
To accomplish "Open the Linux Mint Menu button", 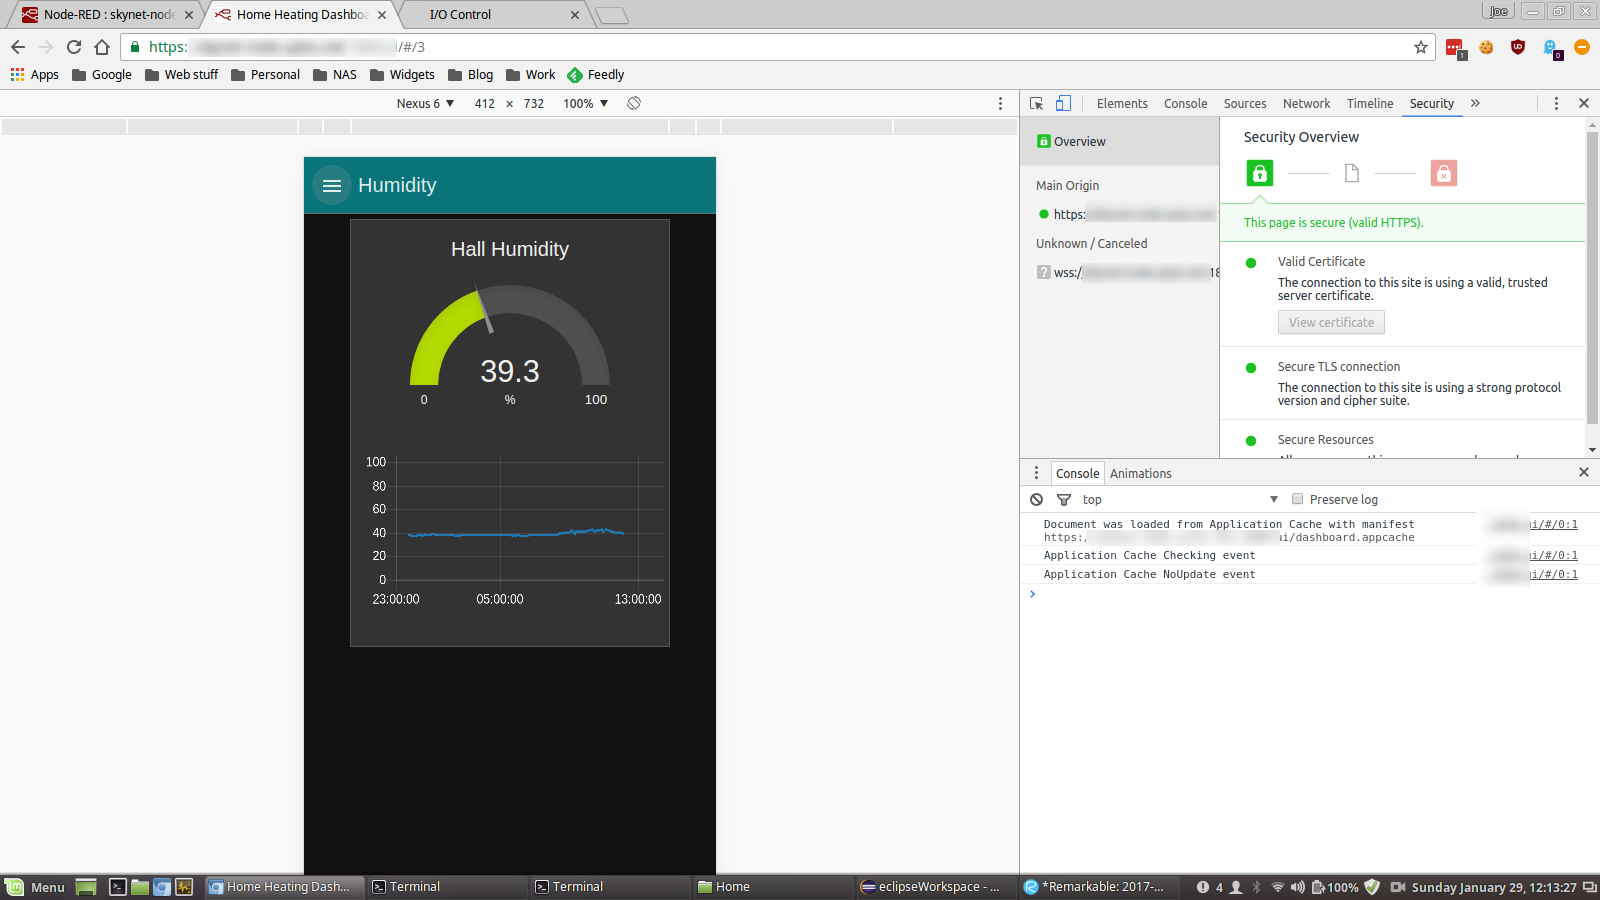I will [x=36, y=887].
